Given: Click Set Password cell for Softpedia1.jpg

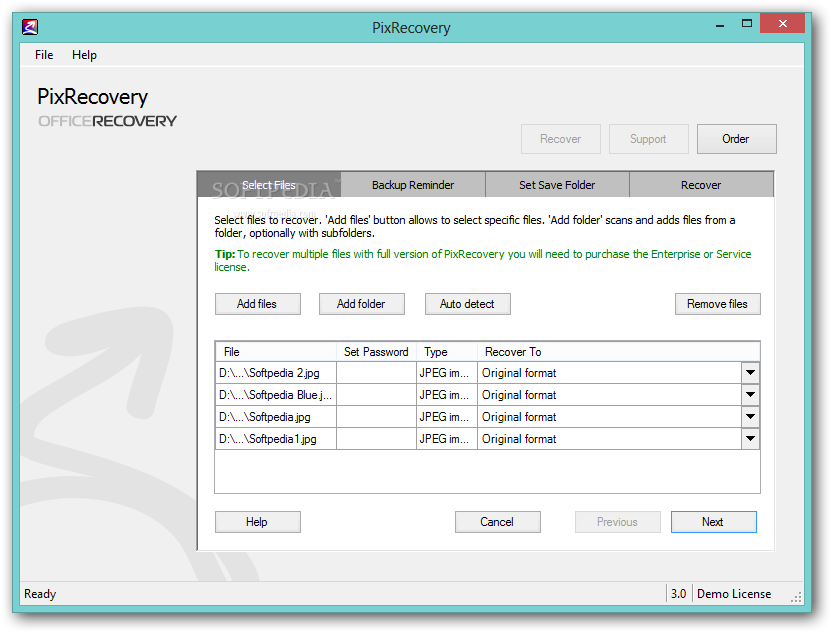Looking at the screenshot, I should pos(376,439).
